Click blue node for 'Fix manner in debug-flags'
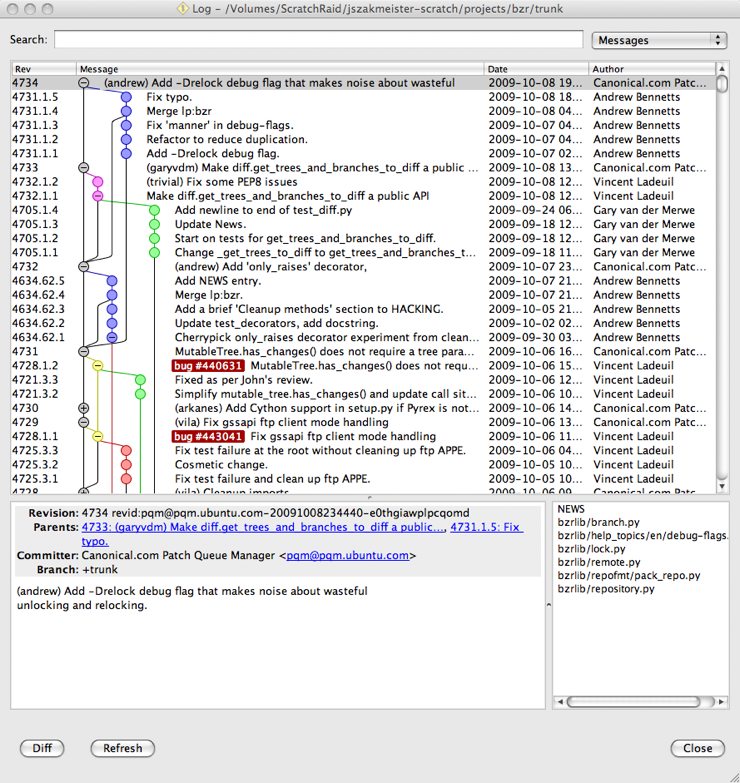Viewport: 740px width, 783px height. pos(126,125)
